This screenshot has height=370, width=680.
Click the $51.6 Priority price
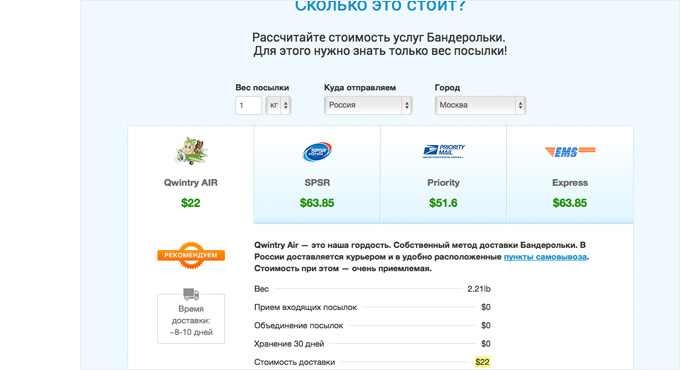443,203
